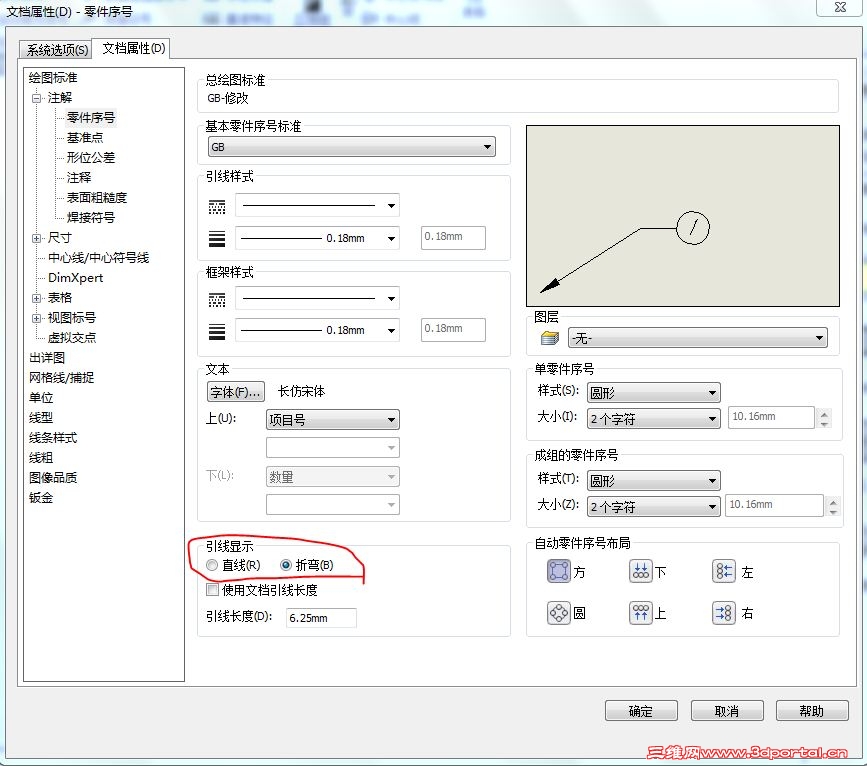Switch to the 系统选项(S) tab
867x766 pixels.
click(56, 50)
